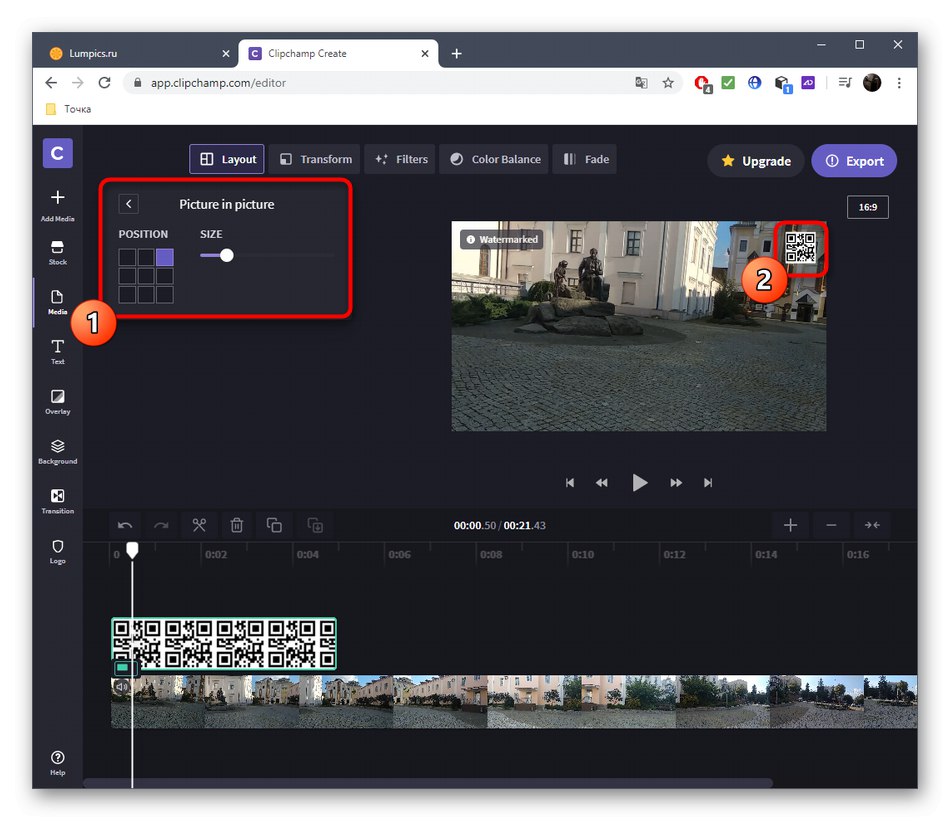Open the 16:9 aspect ratio selector
The height and width of the screenshot is (821, 950).
[868, 207]
